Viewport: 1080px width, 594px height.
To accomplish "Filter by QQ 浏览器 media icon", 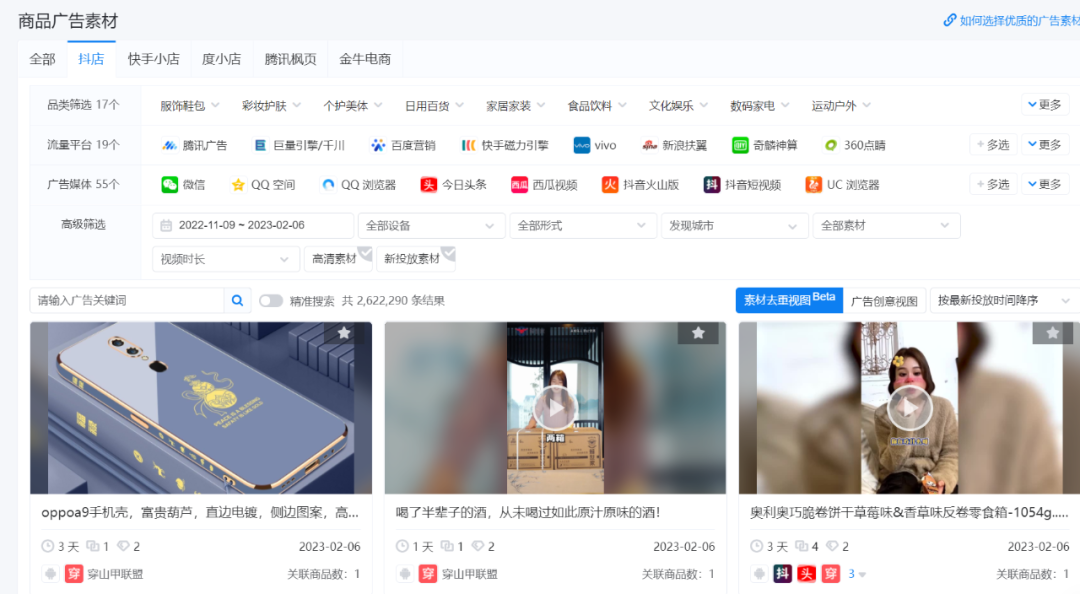I will tap(328, 185).
